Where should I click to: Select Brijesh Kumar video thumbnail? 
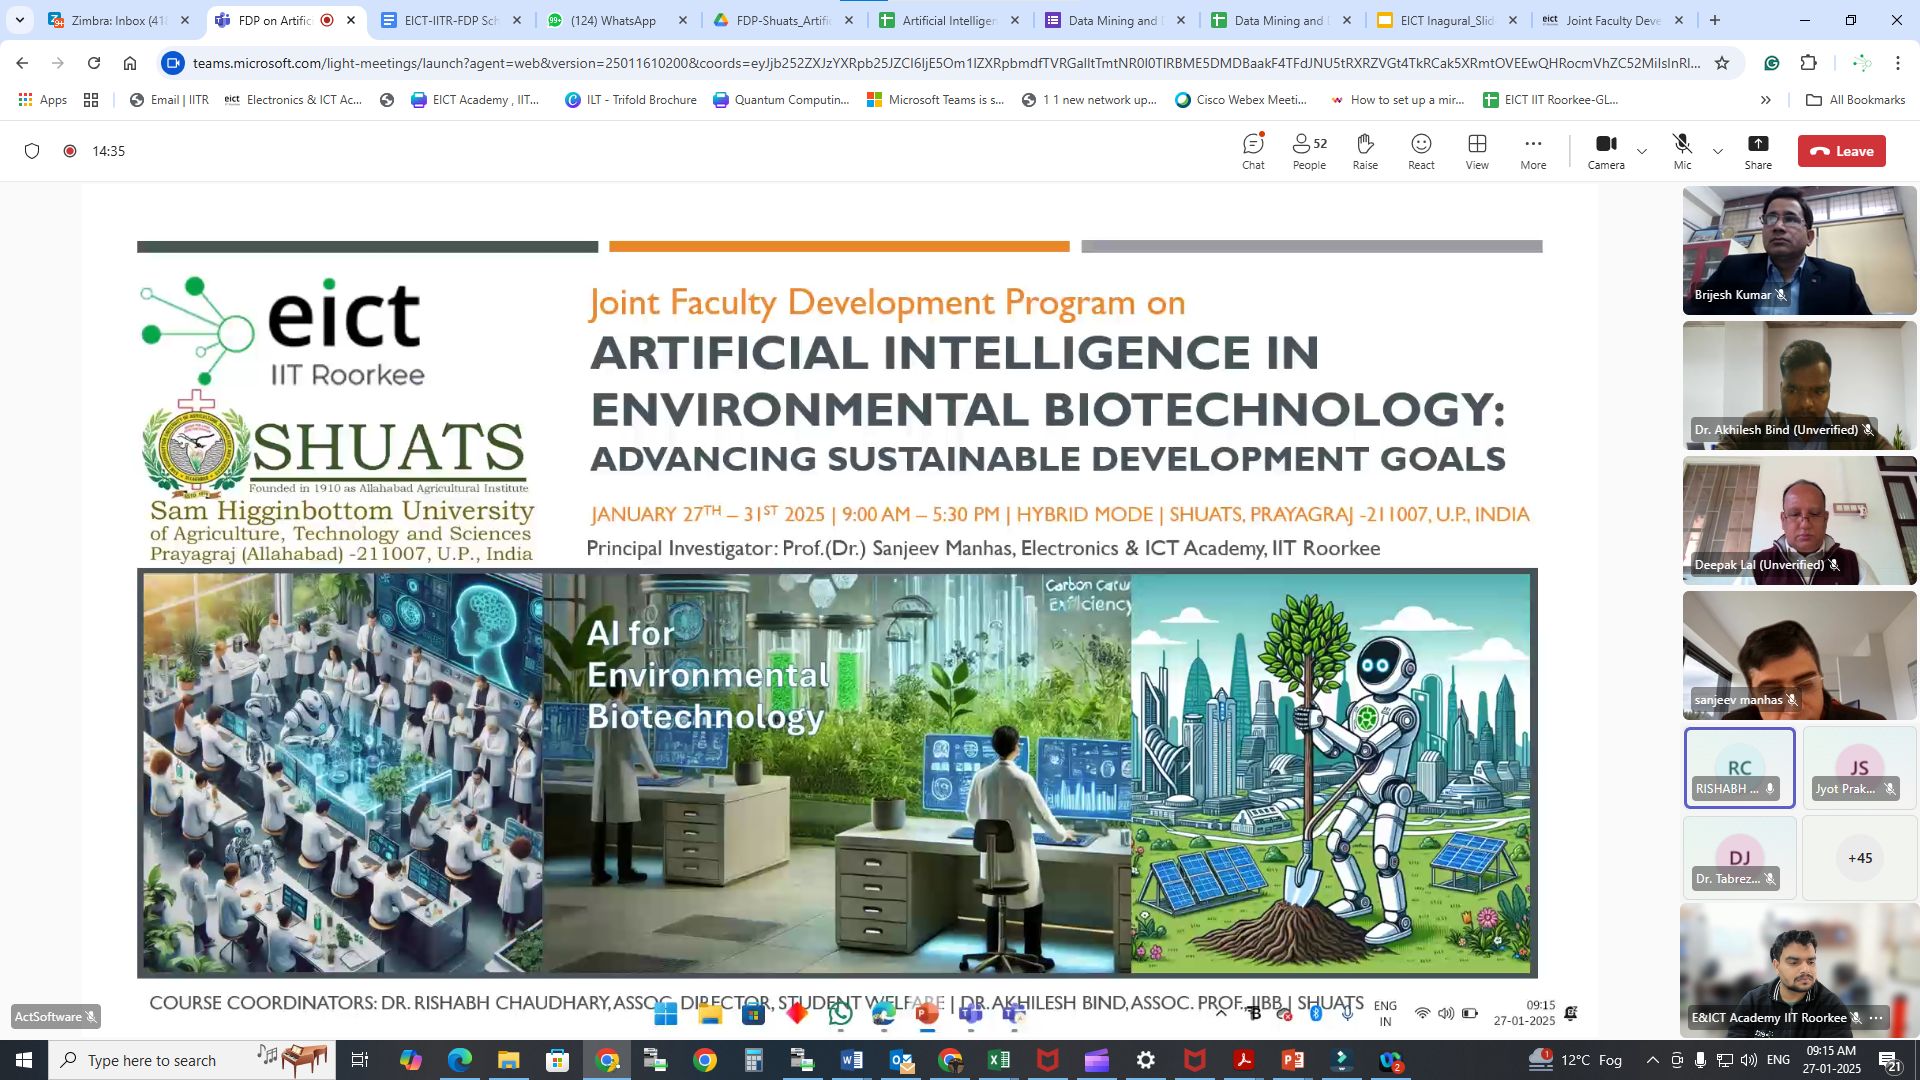coord(1798,250)
